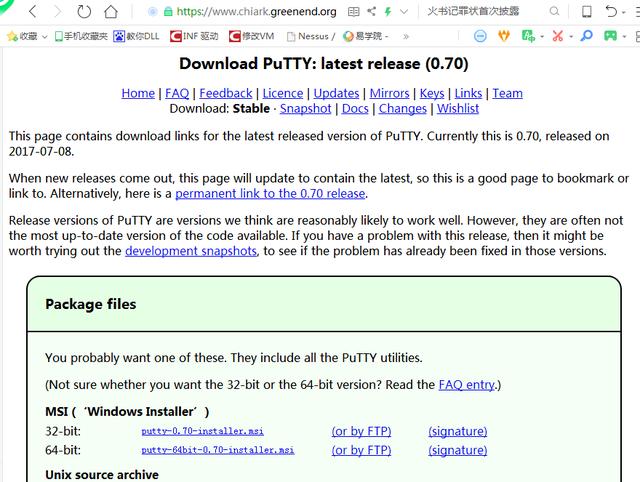Screen dimensions: 640x482
Task: Click the search box with Chinese text
Action: [473, 11]
